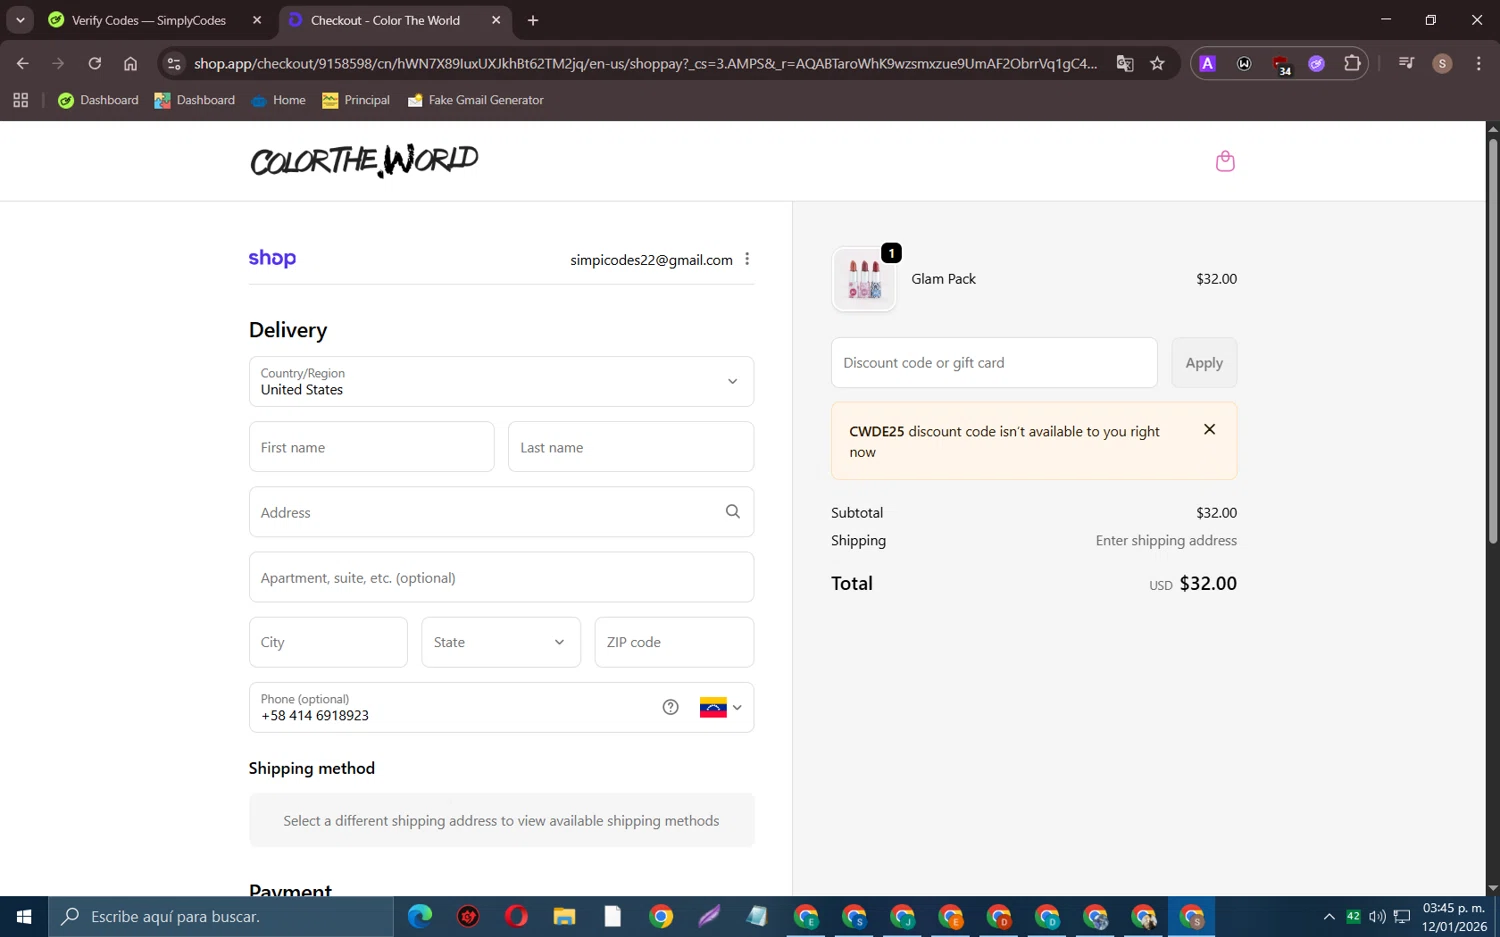Screen dimensions: 1500x937
Task: Open the Home bookmark
Action: (x=279, y=100)
